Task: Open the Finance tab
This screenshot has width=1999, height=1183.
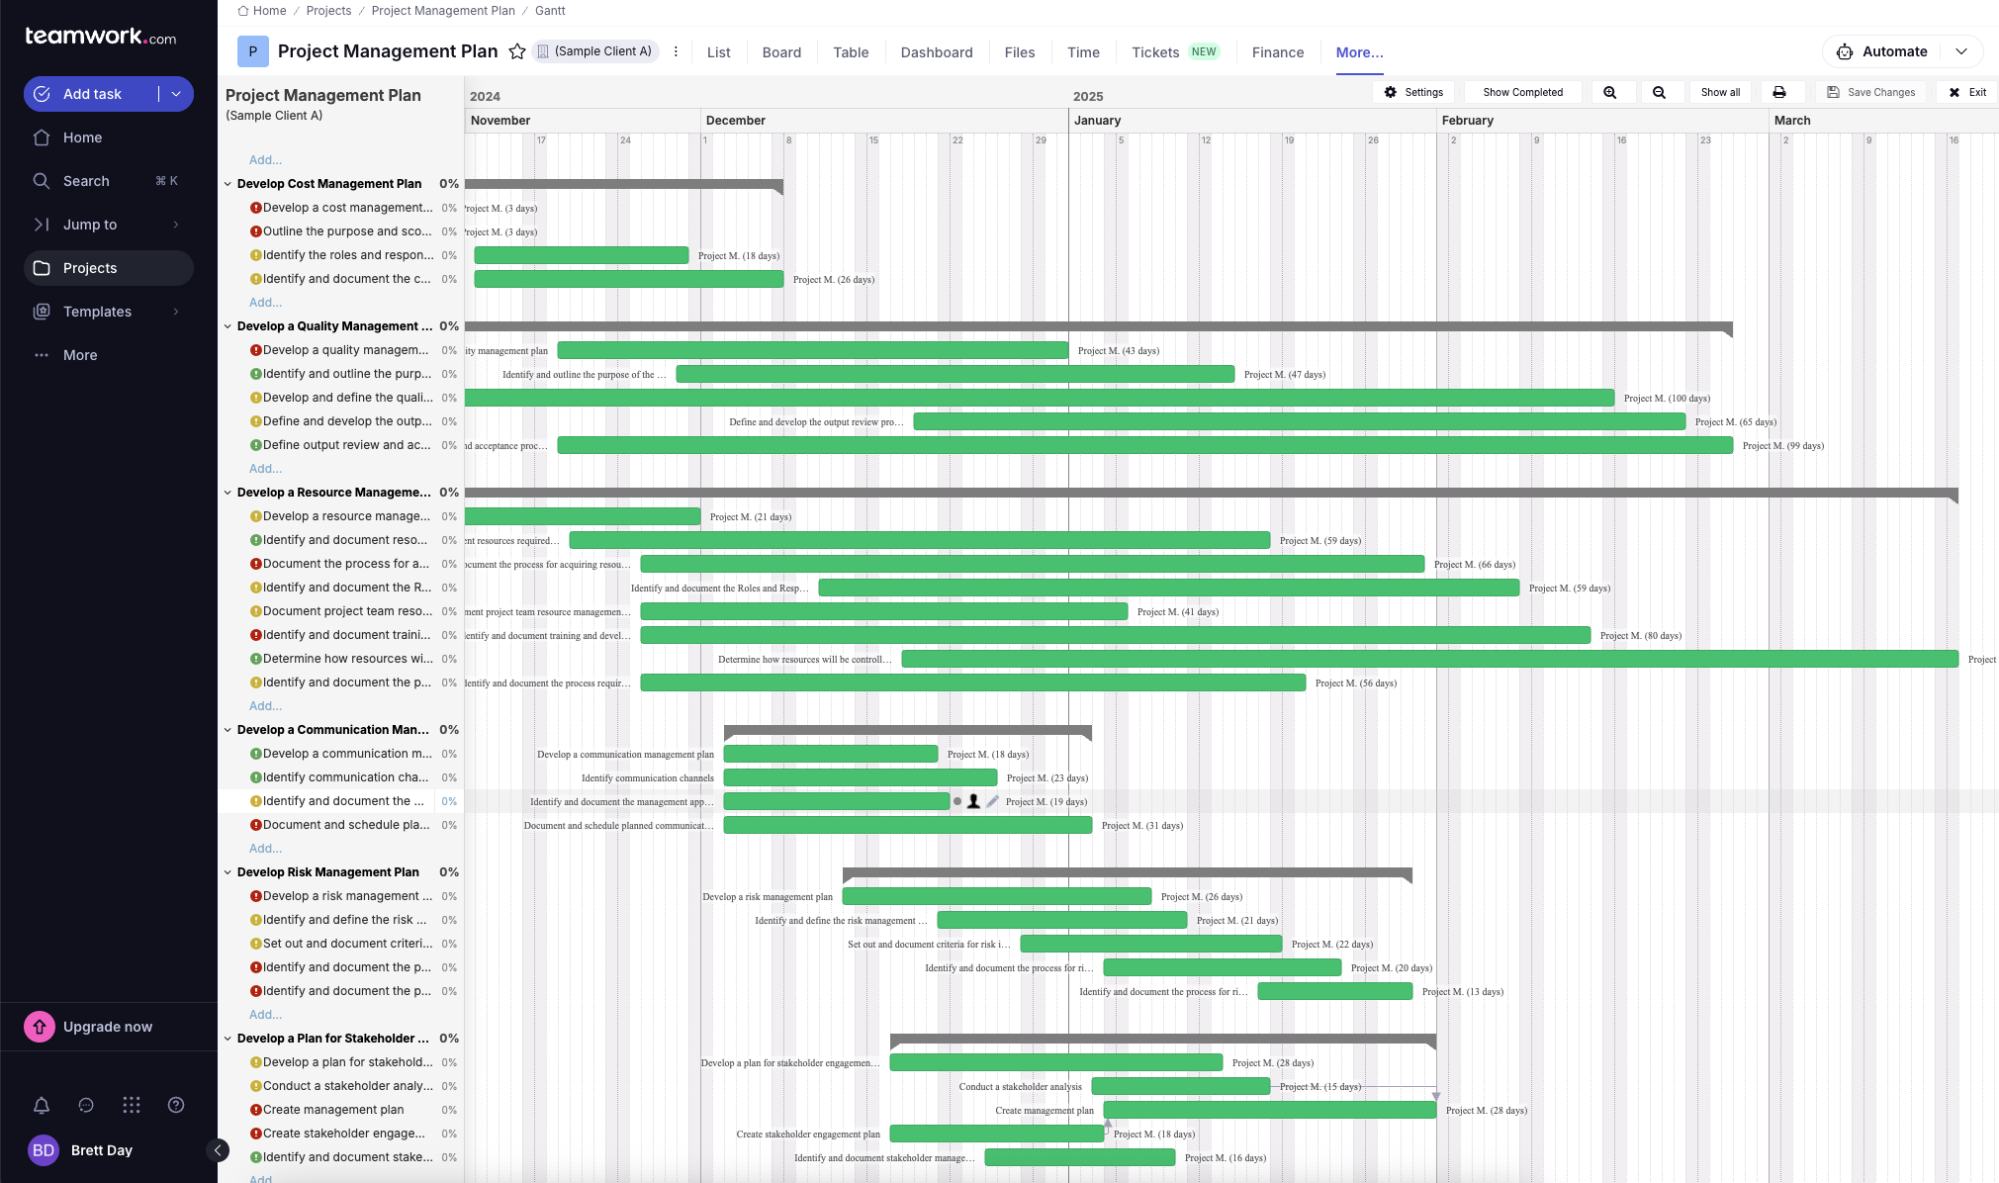Action: pyautogui.click(x=1277, y=52)
